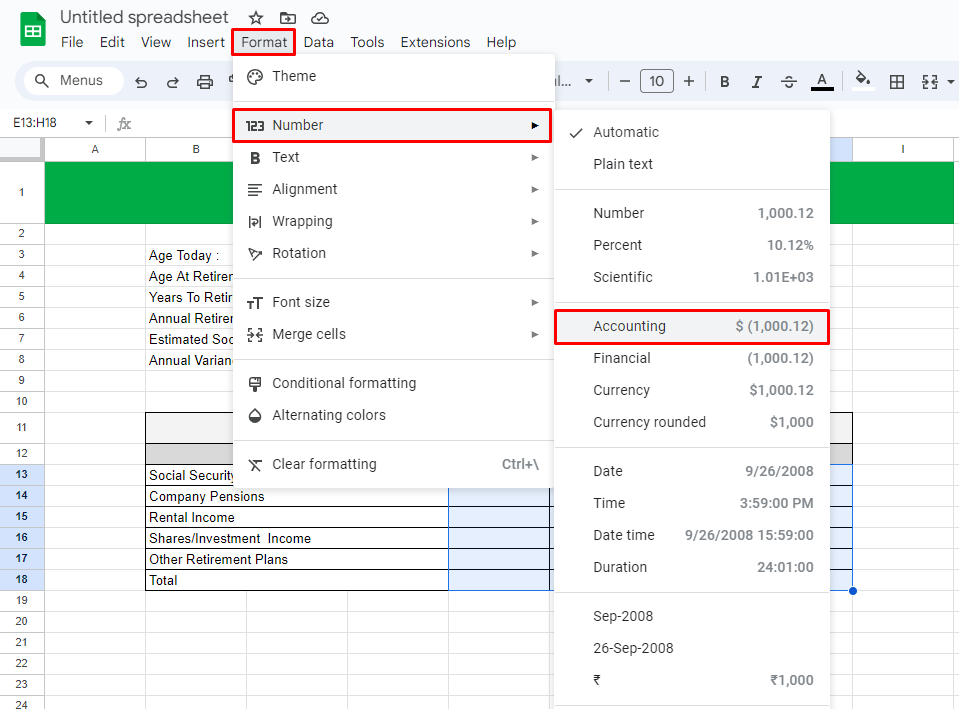Select the 26-Sep-2008 format
959x709 pixels.
click(692, 648)
